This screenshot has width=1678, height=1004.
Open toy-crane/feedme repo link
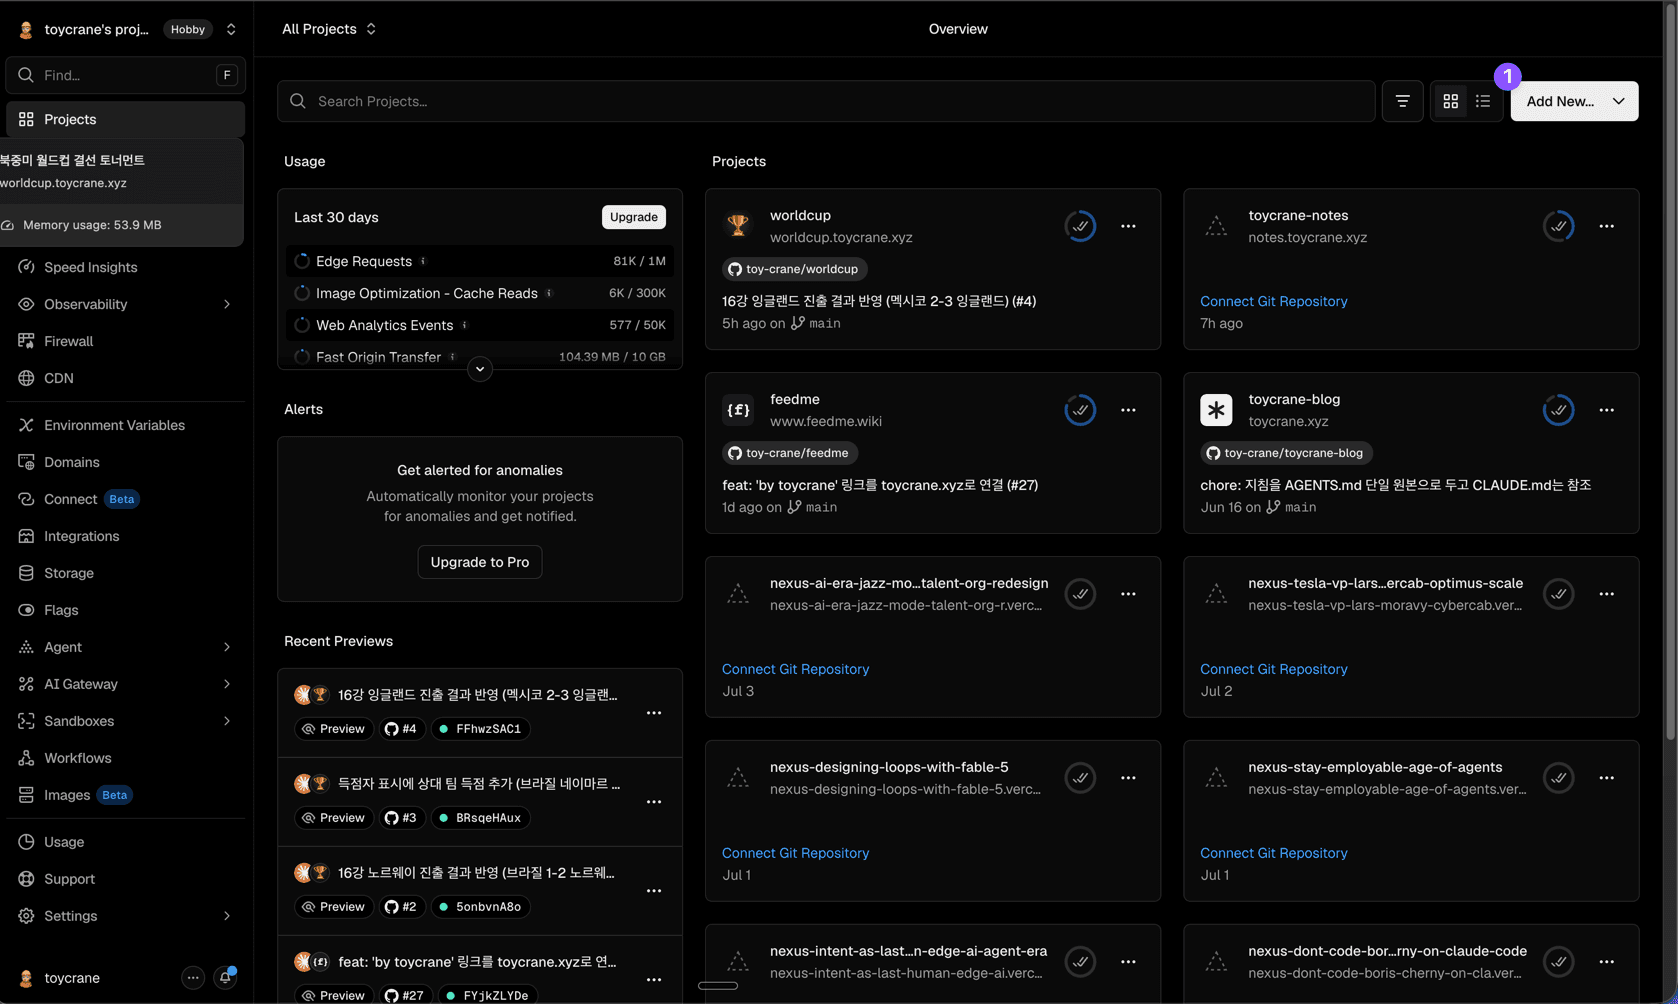point(790,453)
